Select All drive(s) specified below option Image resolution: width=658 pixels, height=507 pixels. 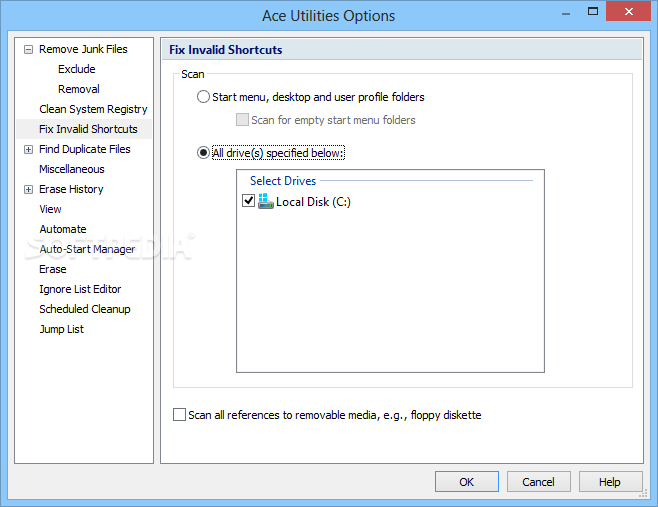pyautogui.click(x=271, y=153)
